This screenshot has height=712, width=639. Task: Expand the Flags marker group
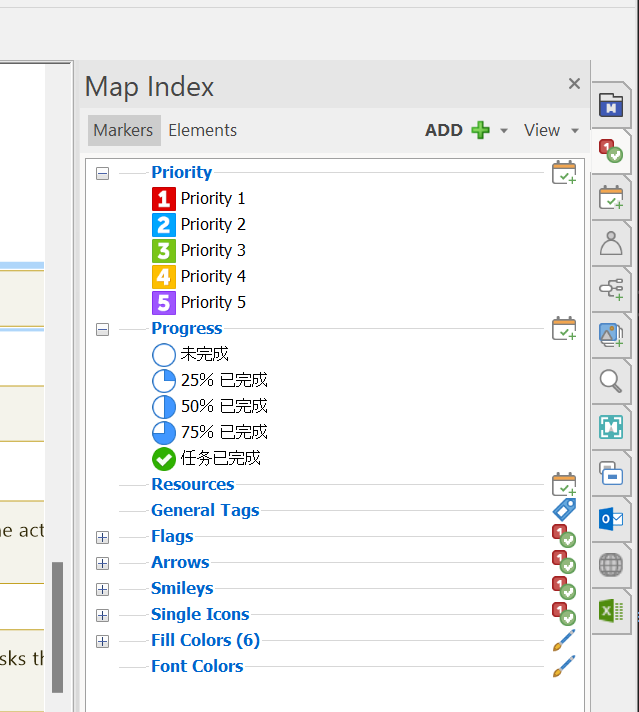pos(102,537)
